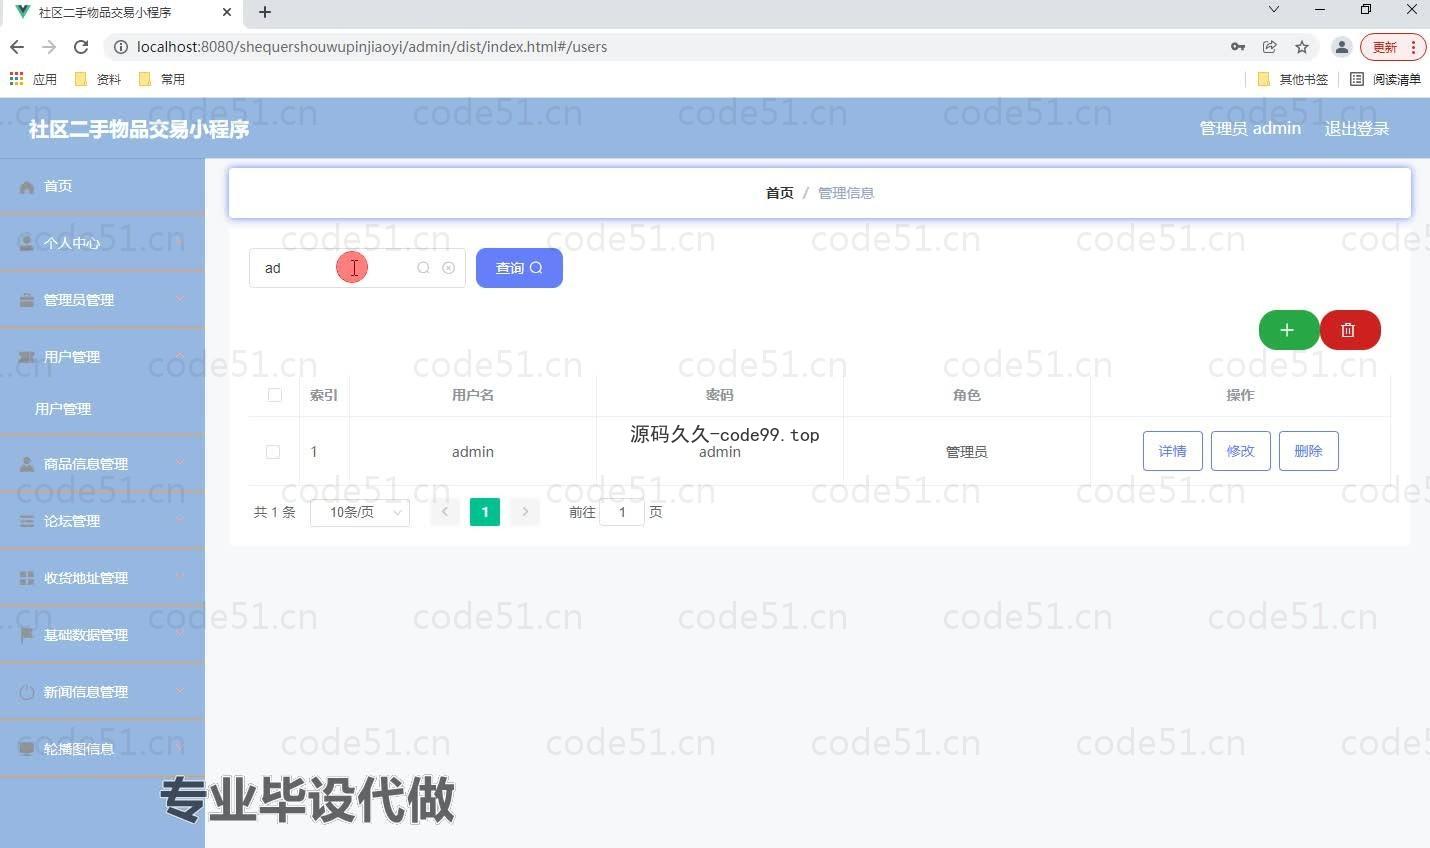Click the grid icon beside 收货地址管理
Viewport: 1430px width, 848px height.
tap(27, 578)
